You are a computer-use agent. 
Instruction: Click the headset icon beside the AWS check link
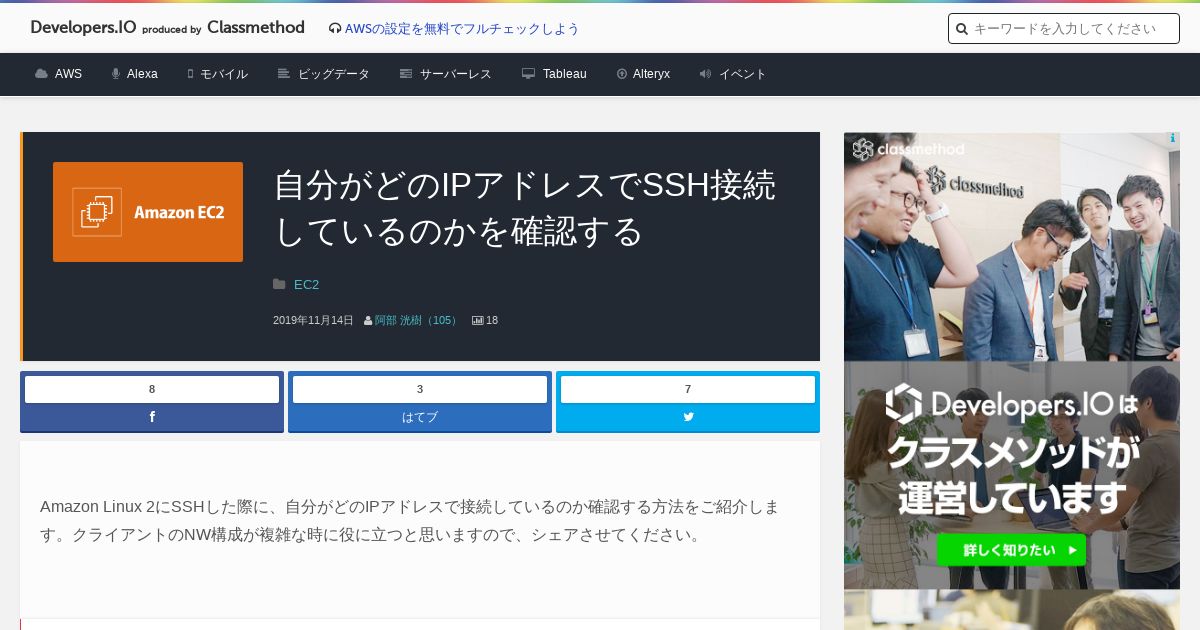pos(335,29)
